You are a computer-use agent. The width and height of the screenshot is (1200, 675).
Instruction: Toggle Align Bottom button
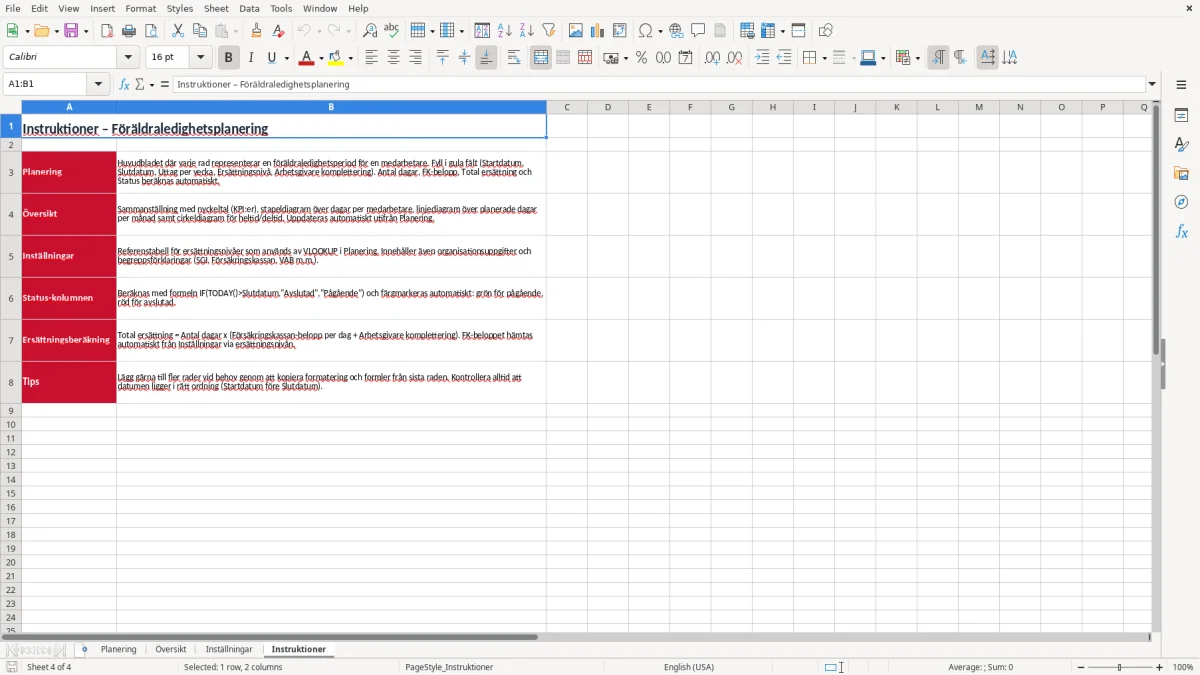click(x=486, y=58)
